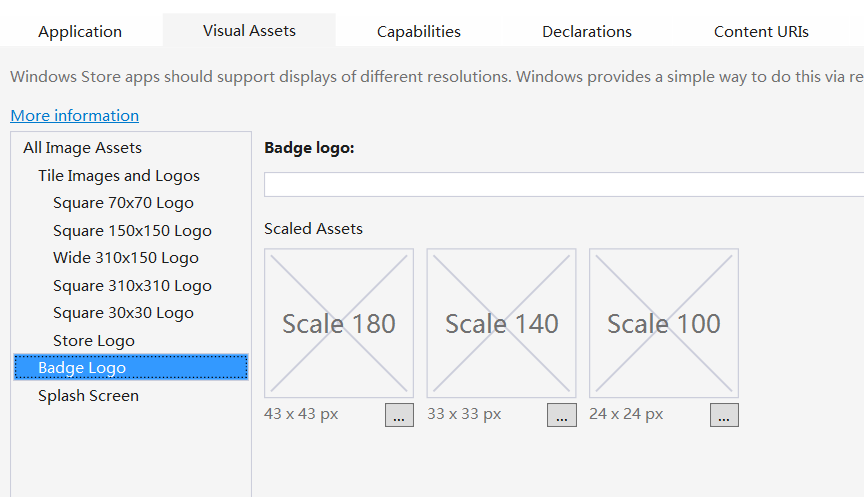Open the Application tab
This screenshot has height=497, width=864.
[x=80, y=32]
